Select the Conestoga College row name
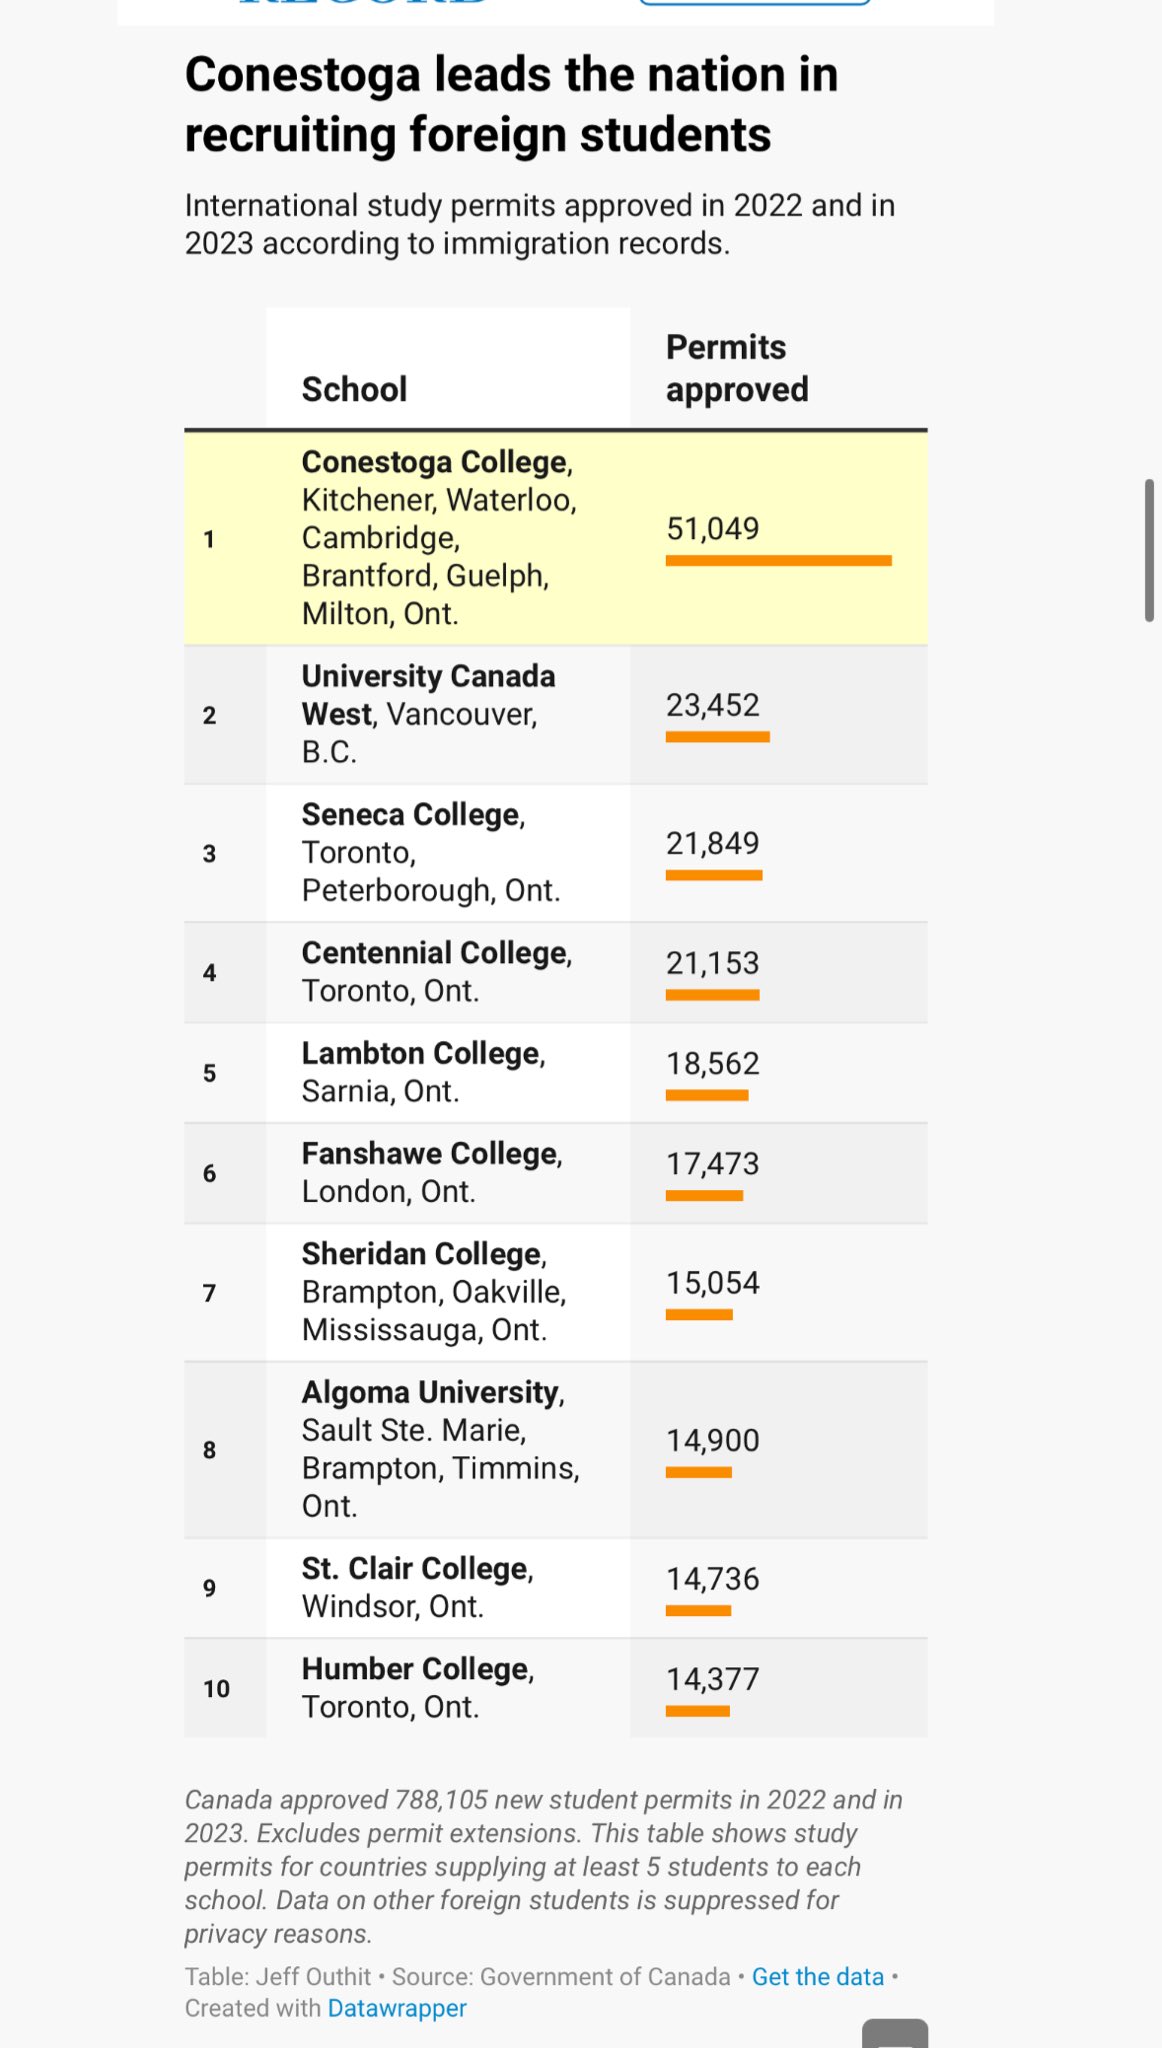 click(x=435, y=462)
